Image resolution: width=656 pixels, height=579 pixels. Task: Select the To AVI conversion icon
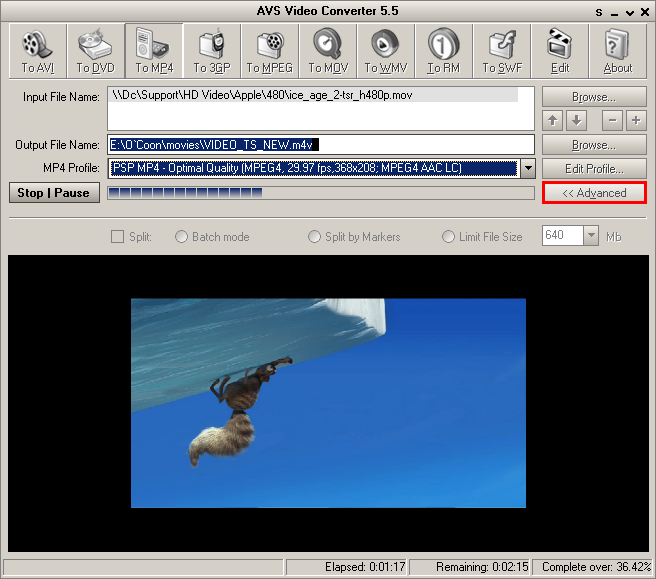coord(38,51)
